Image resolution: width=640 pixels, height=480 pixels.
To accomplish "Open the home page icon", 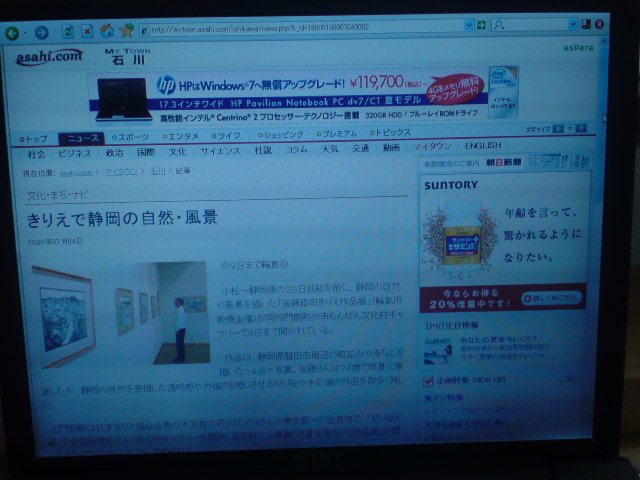I will pos(107,31).
